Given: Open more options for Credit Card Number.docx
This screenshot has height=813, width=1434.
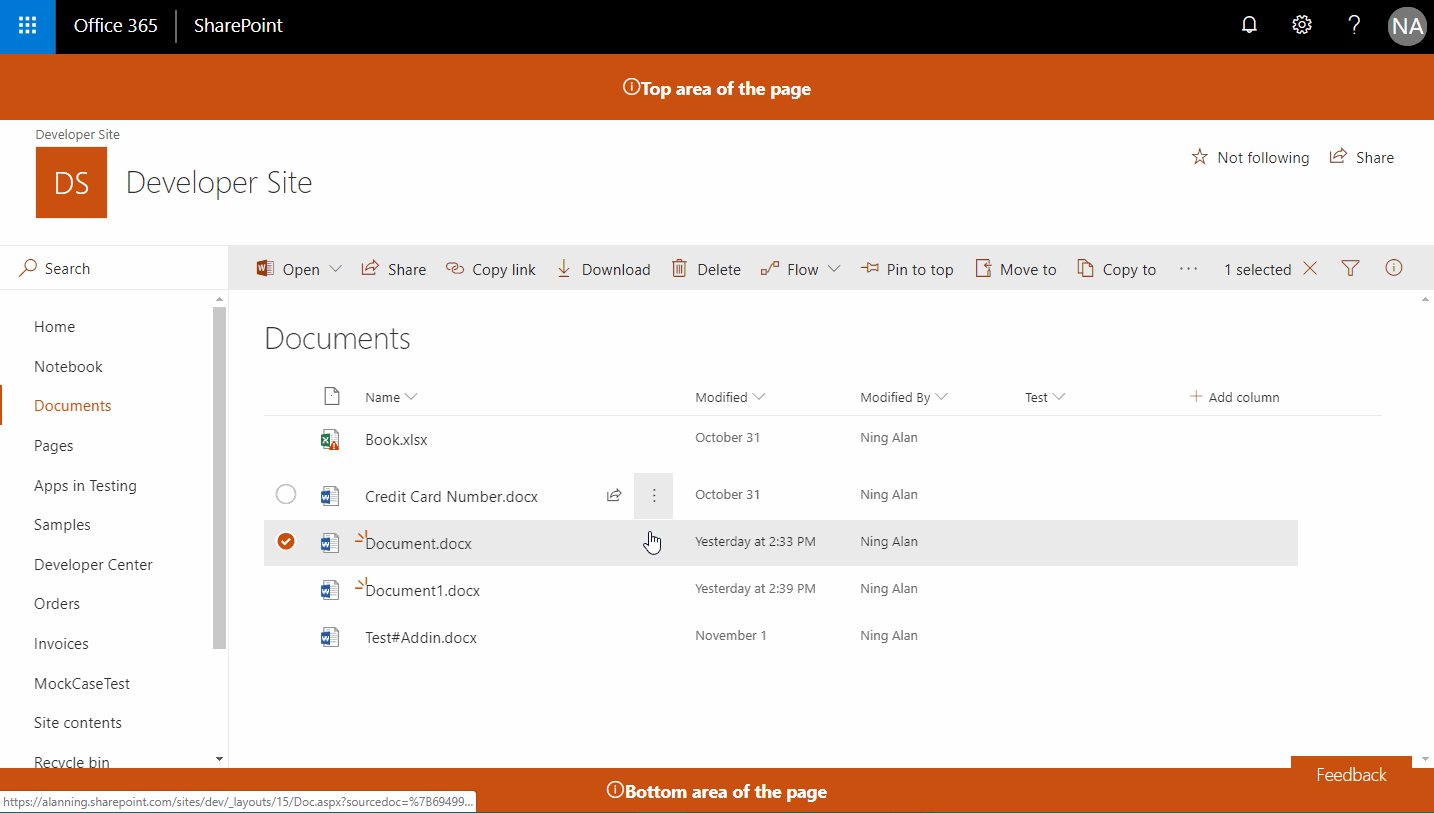Looking at the screenshot, I should click(653, 495).
